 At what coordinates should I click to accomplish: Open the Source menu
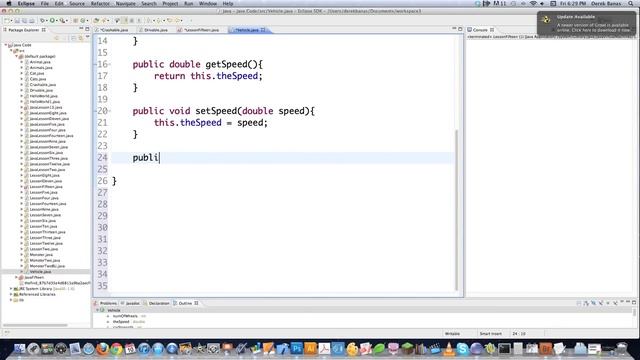(x=77, y=3)
